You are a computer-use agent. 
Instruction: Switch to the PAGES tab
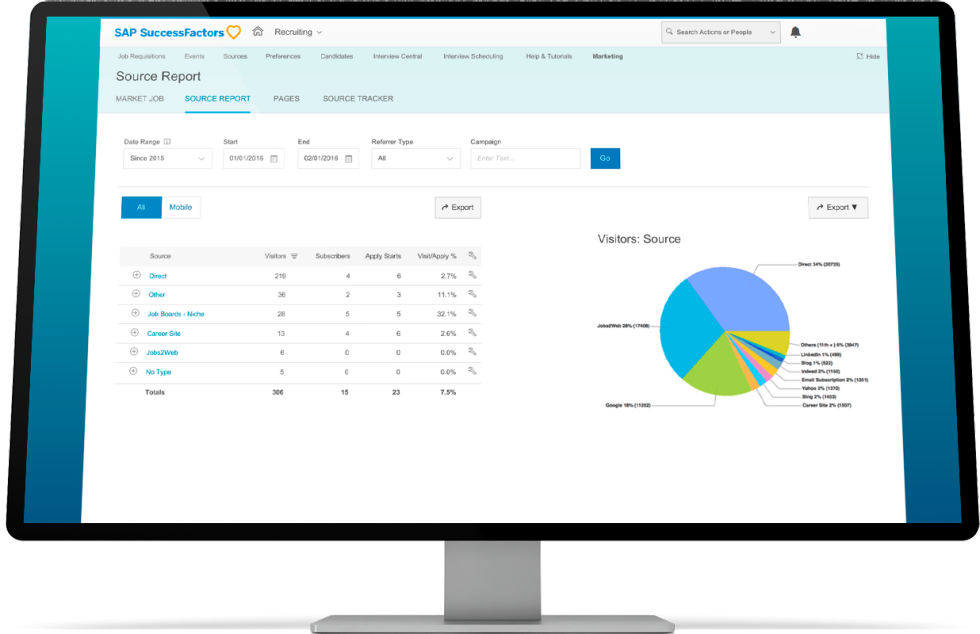pyautogui.click(x=286, y=99)
